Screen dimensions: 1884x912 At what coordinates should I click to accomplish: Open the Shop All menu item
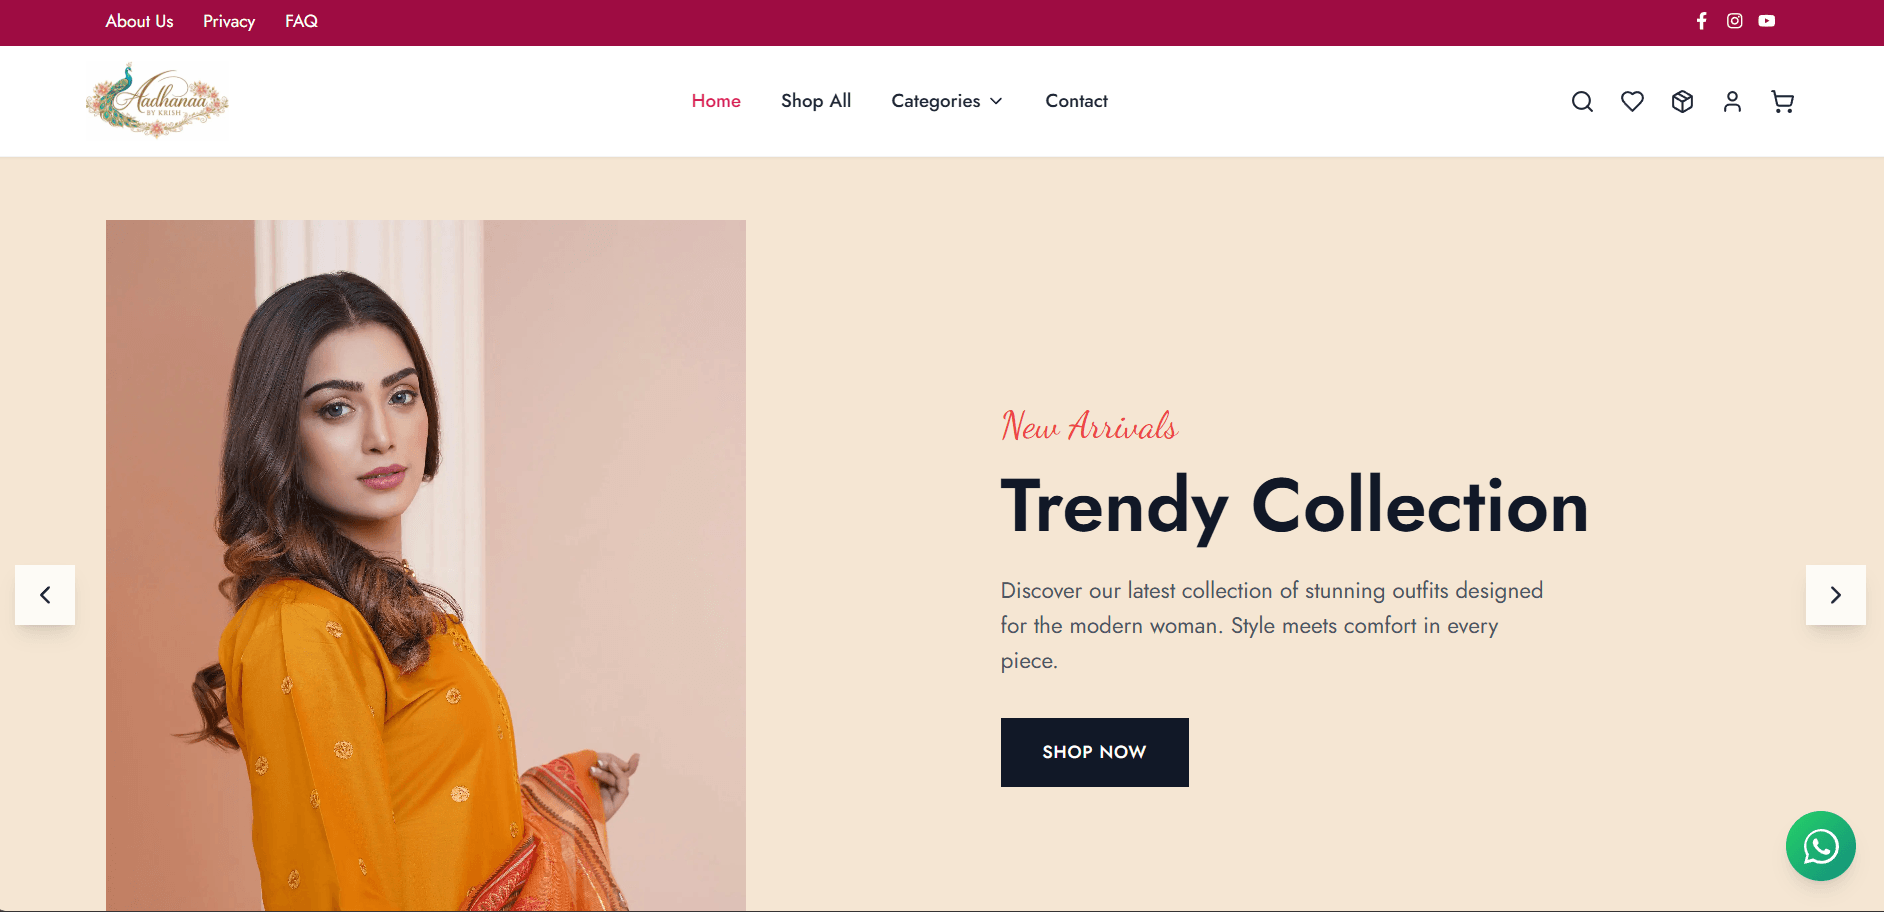pyautogui.click(x=816, y=101)
